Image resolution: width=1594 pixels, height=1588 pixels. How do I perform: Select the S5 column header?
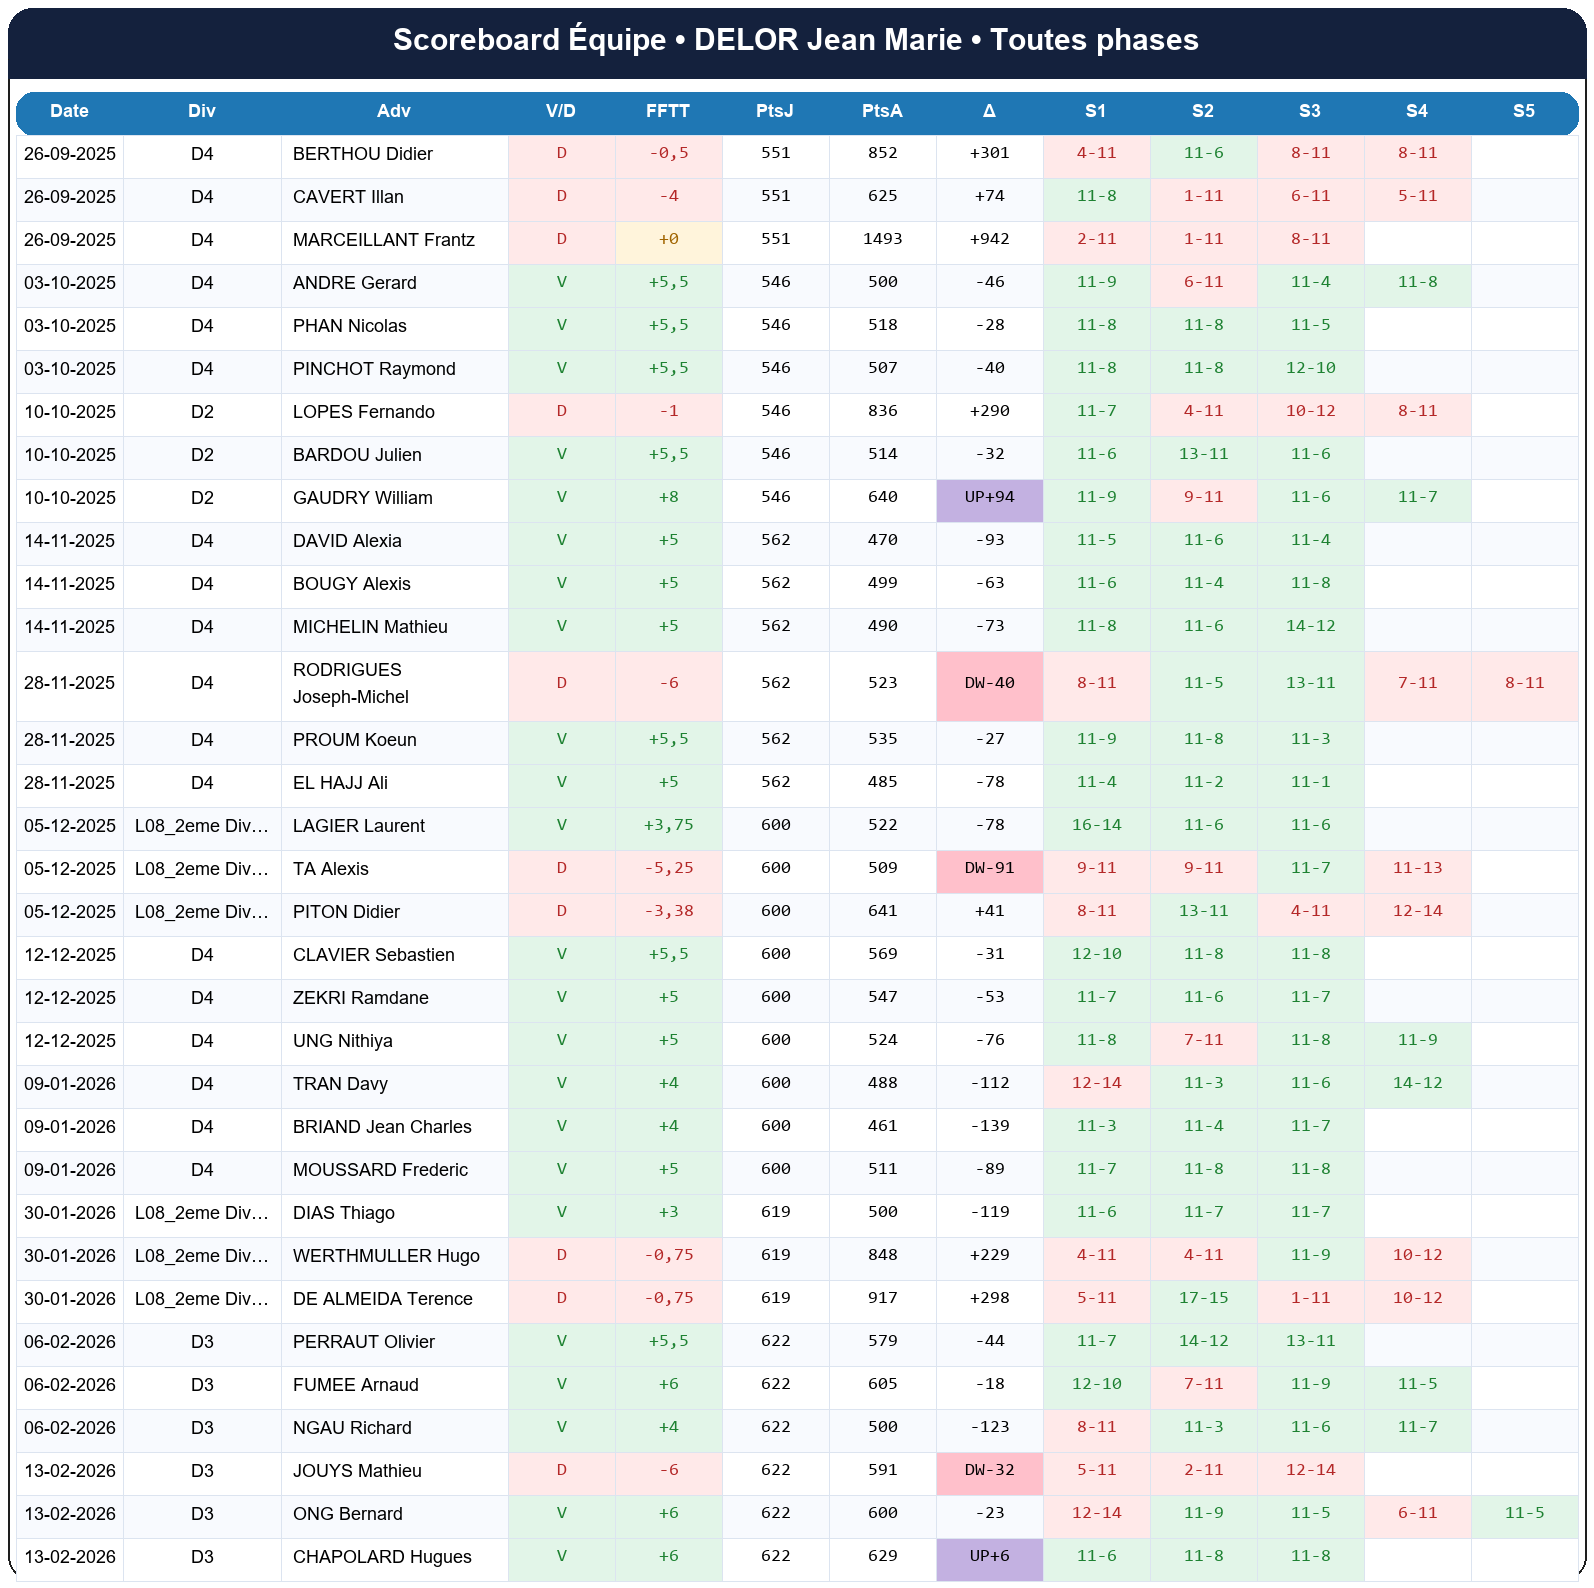point(1523,111)
